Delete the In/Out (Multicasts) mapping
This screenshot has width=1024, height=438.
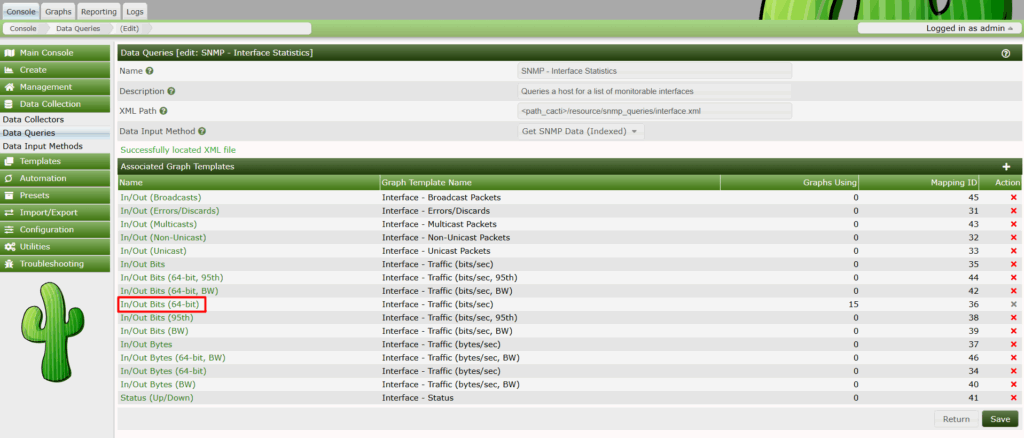pyautogui.click(x=1014, y=224)
